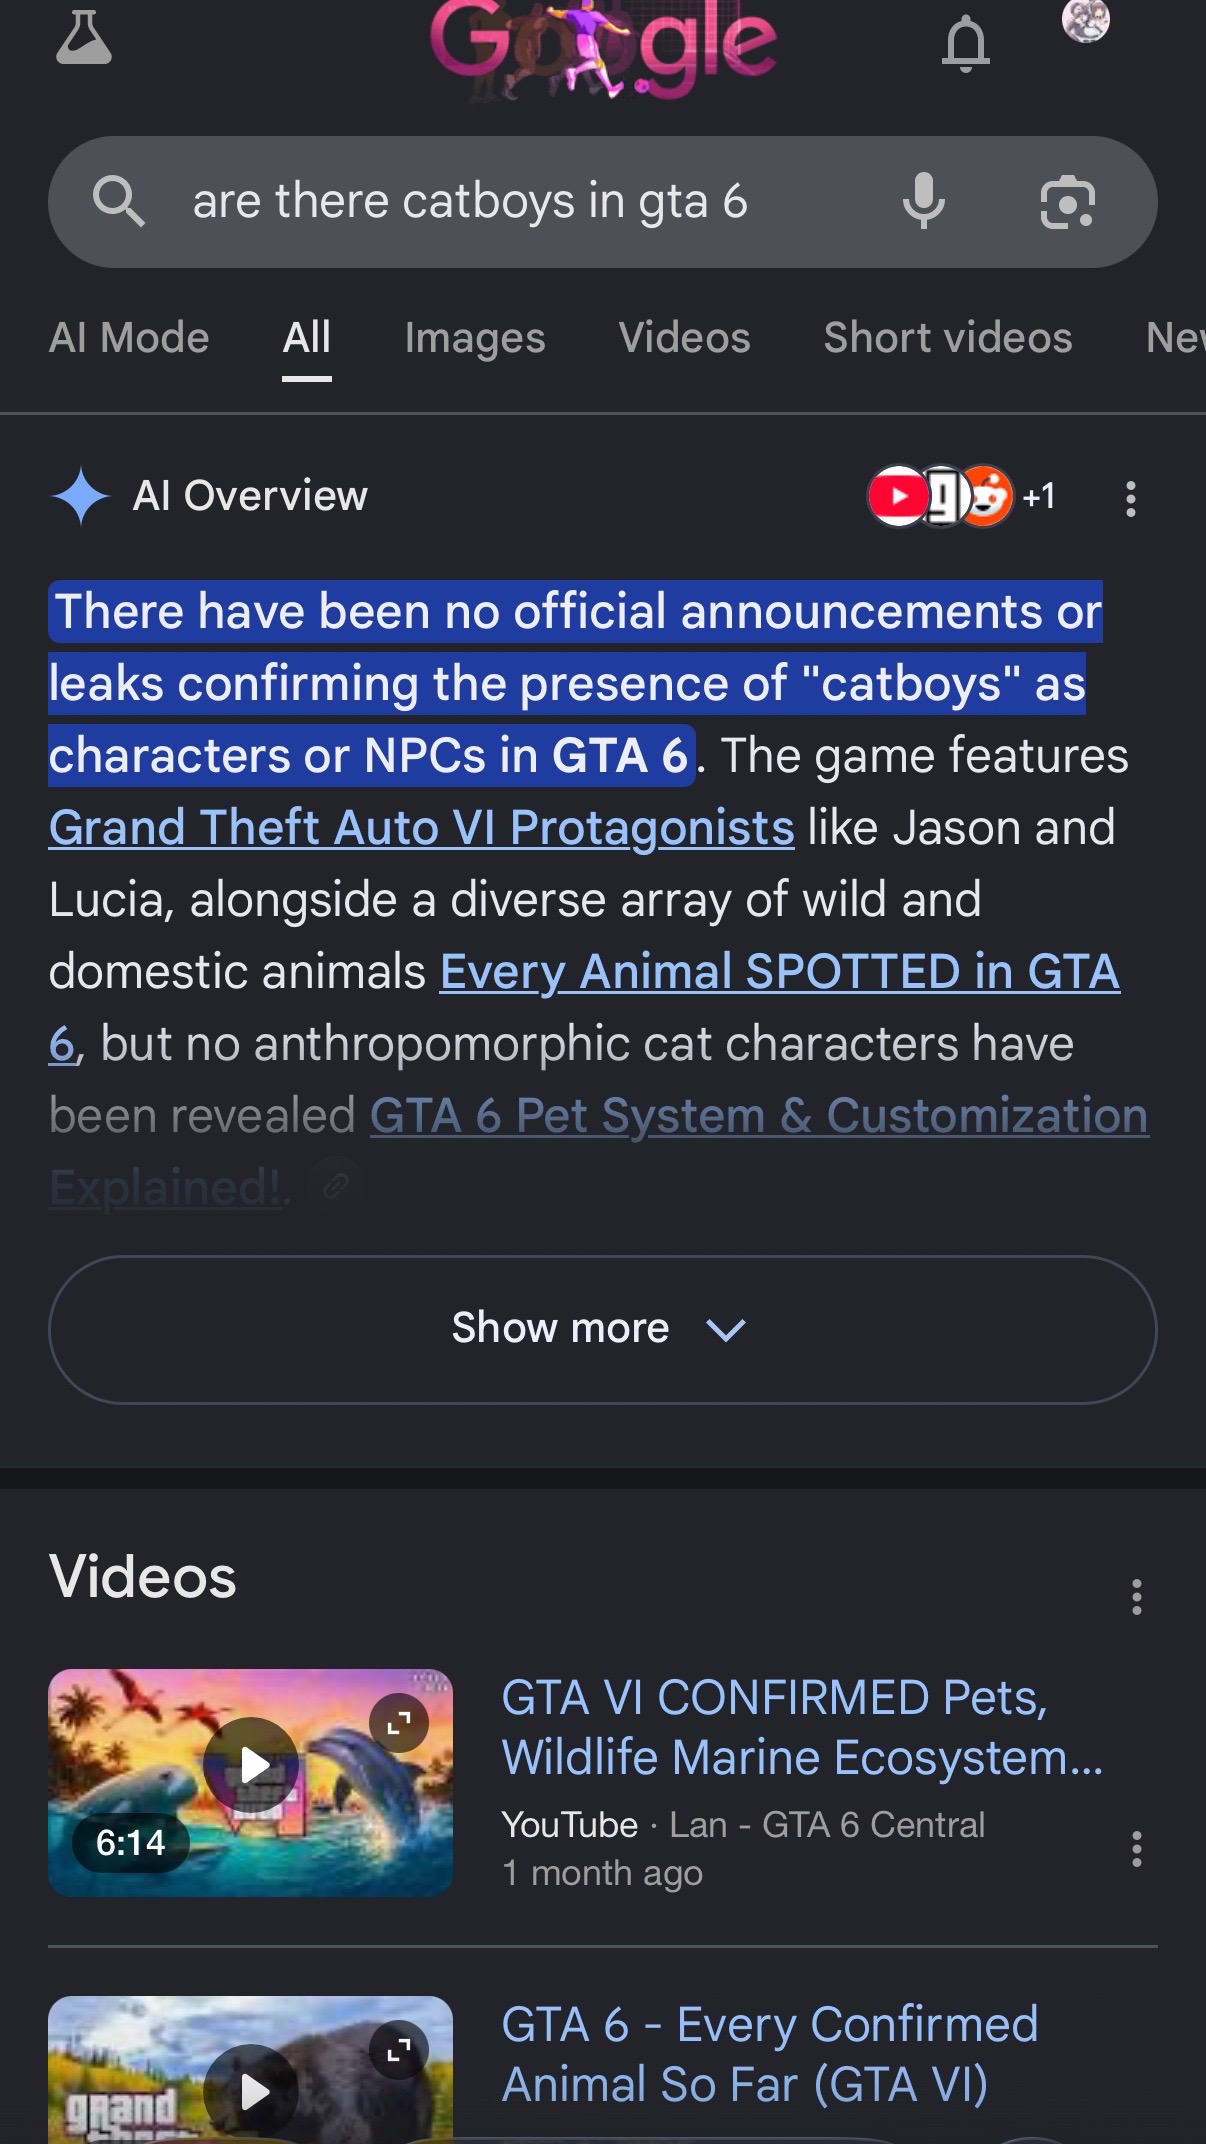1206x2144 pixels.
Task: Select the Short videos tab
Action: click(947, 338)
